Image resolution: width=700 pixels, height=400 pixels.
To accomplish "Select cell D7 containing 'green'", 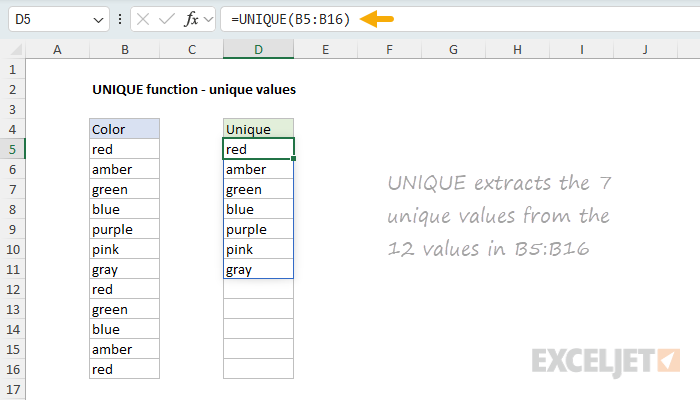I will (258, 189).
